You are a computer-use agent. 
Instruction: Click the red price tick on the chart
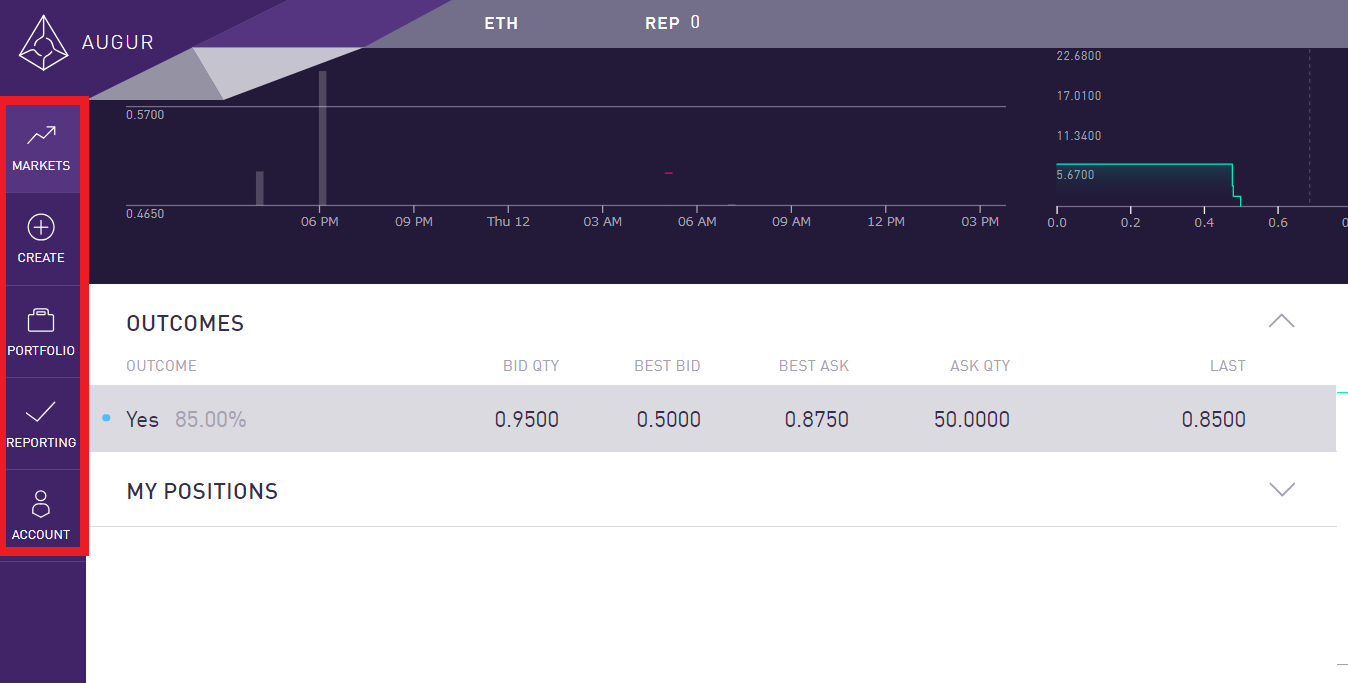point(669,173)
